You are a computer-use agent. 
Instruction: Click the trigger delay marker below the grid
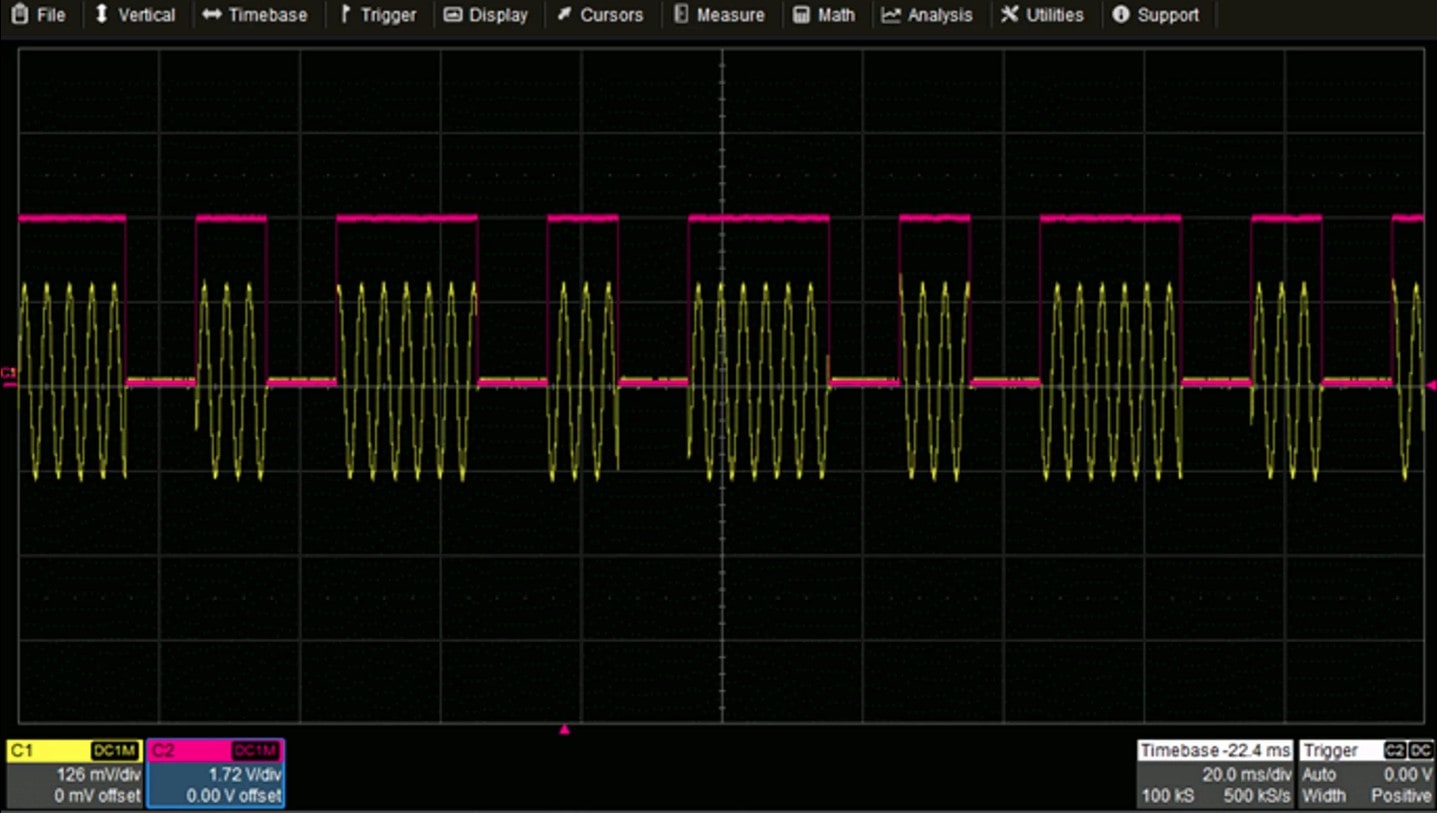(x=565, y=729)
